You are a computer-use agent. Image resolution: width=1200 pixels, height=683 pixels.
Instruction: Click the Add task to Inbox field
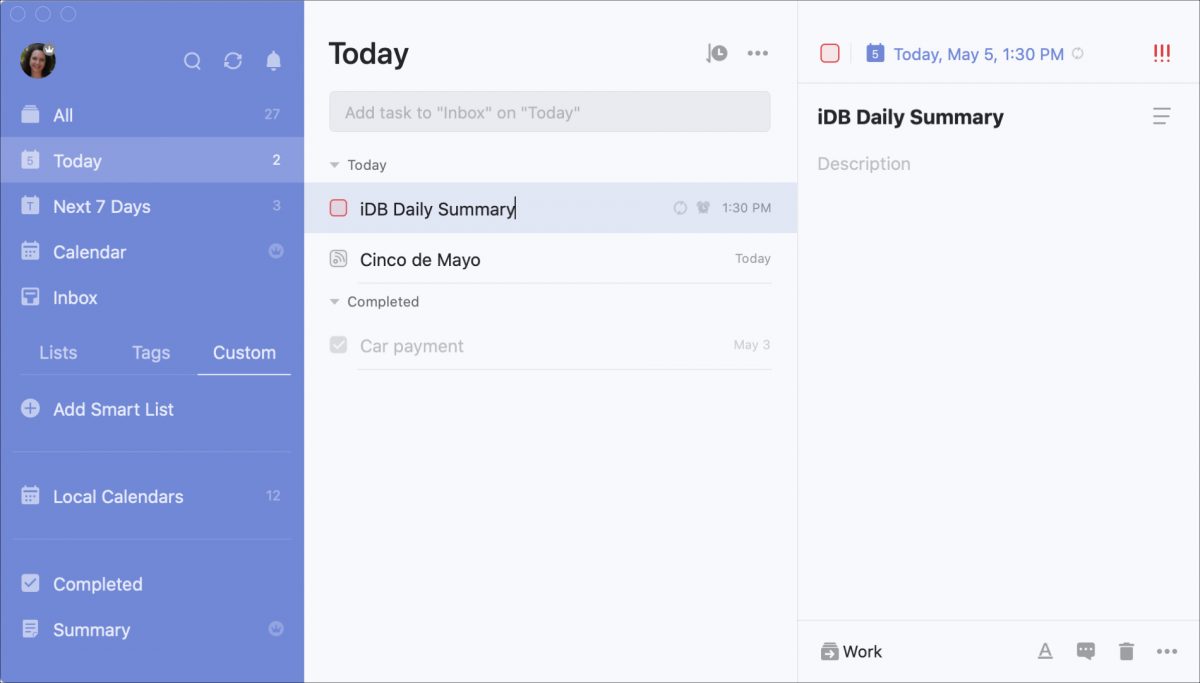click(549, 111)
